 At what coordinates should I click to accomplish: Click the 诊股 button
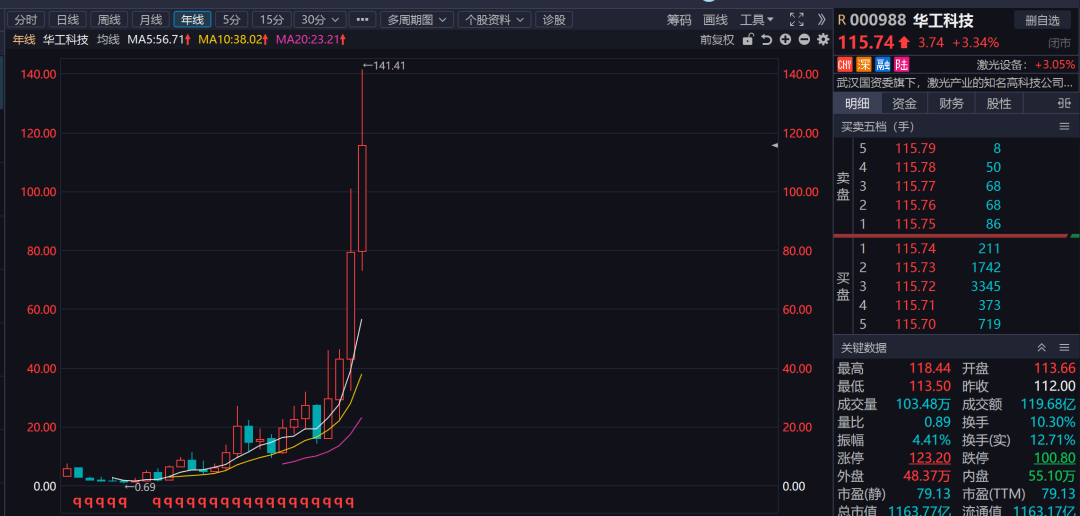point(553,19)
